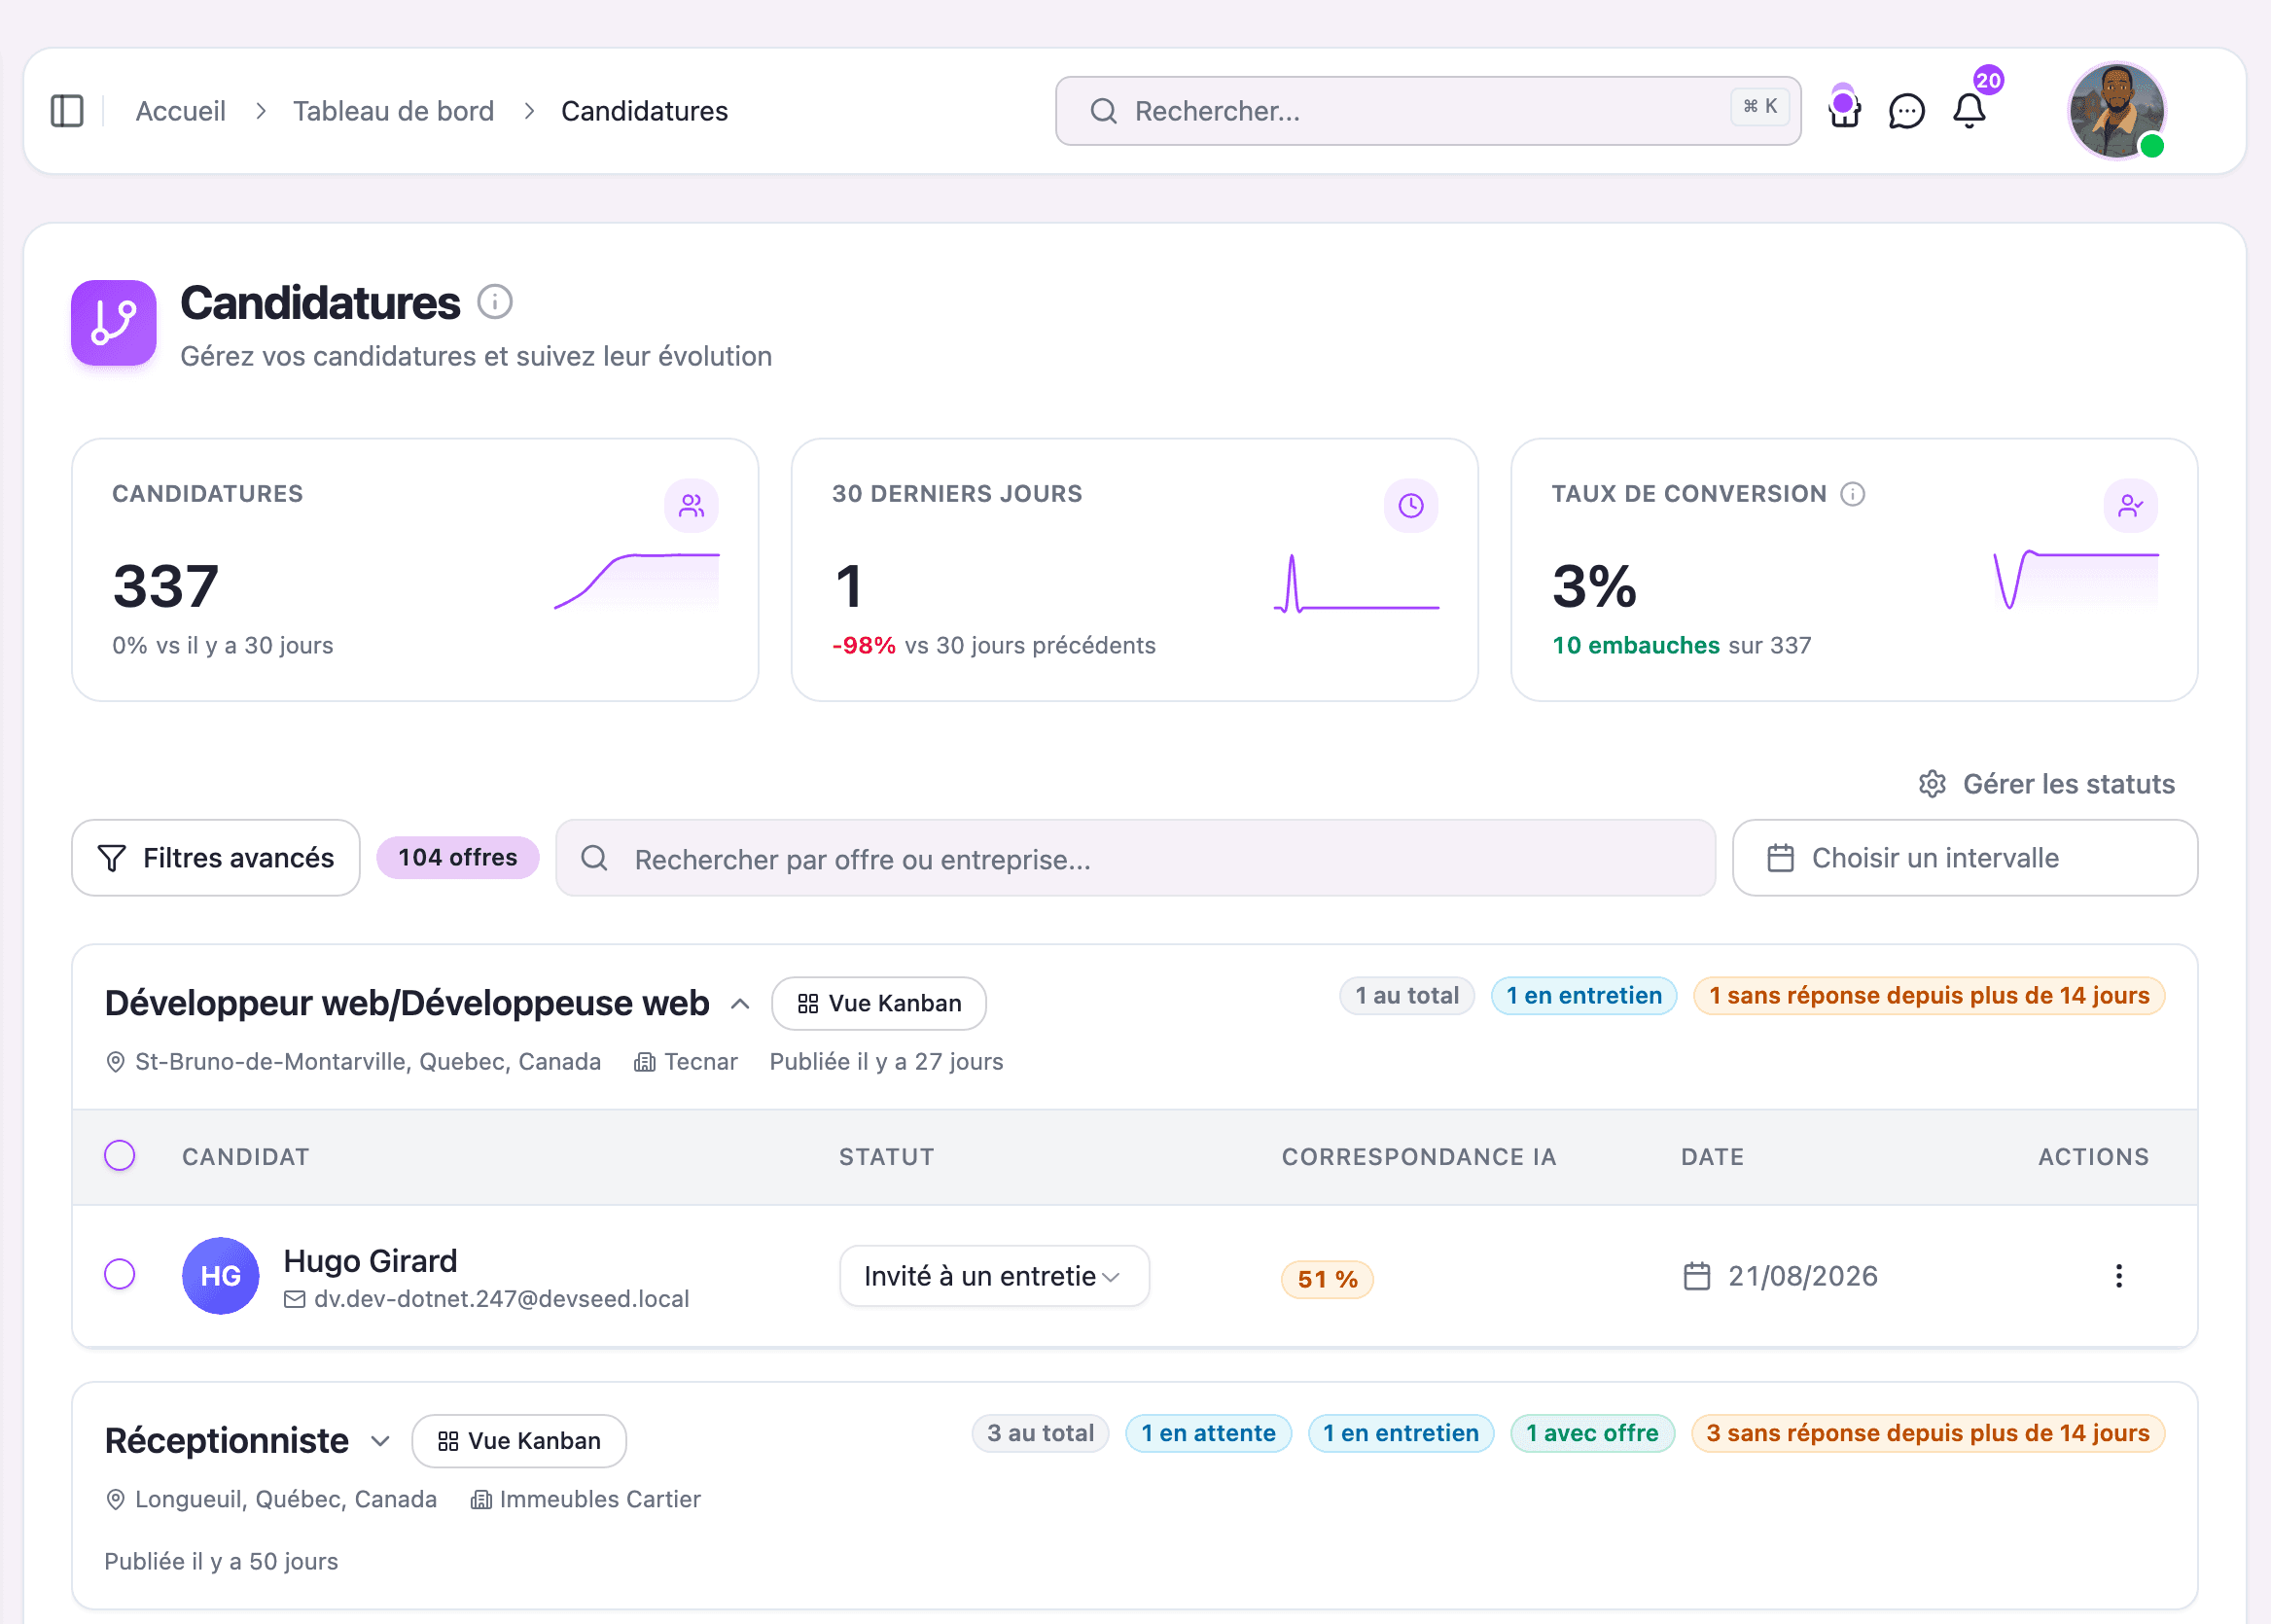Click the HG candidate avatar
This screenshot has height=1624, width=2271.
coord(221,1276)
